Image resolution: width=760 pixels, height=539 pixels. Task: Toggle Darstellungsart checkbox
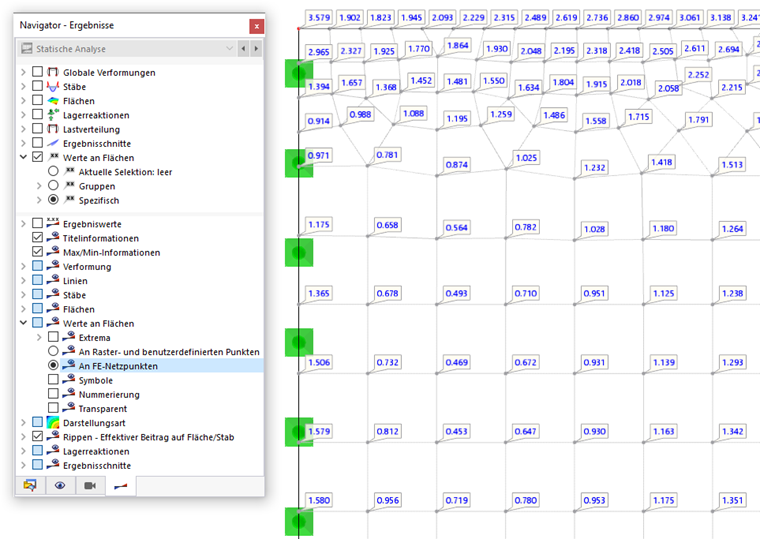pyautogui.click(x=37, y=422)
